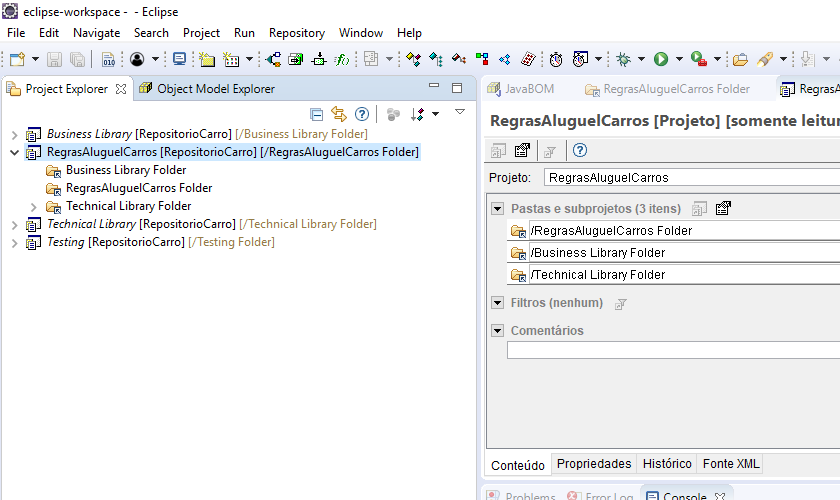Click the blue monitor console icon
Screen dimensions: 840x500
[179, 59]
